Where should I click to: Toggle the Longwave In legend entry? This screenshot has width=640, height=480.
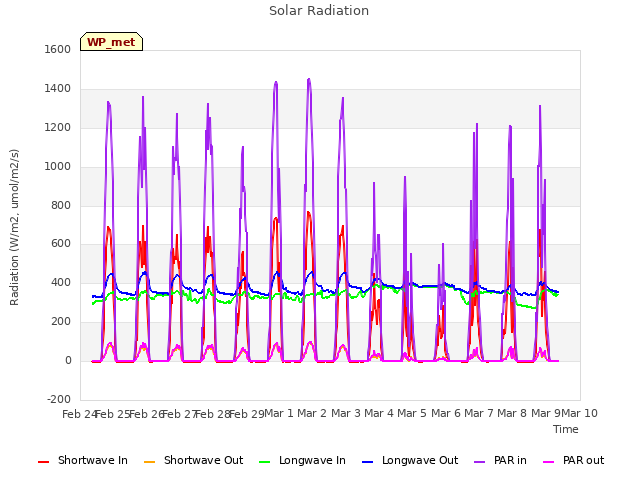pos(302,460)
